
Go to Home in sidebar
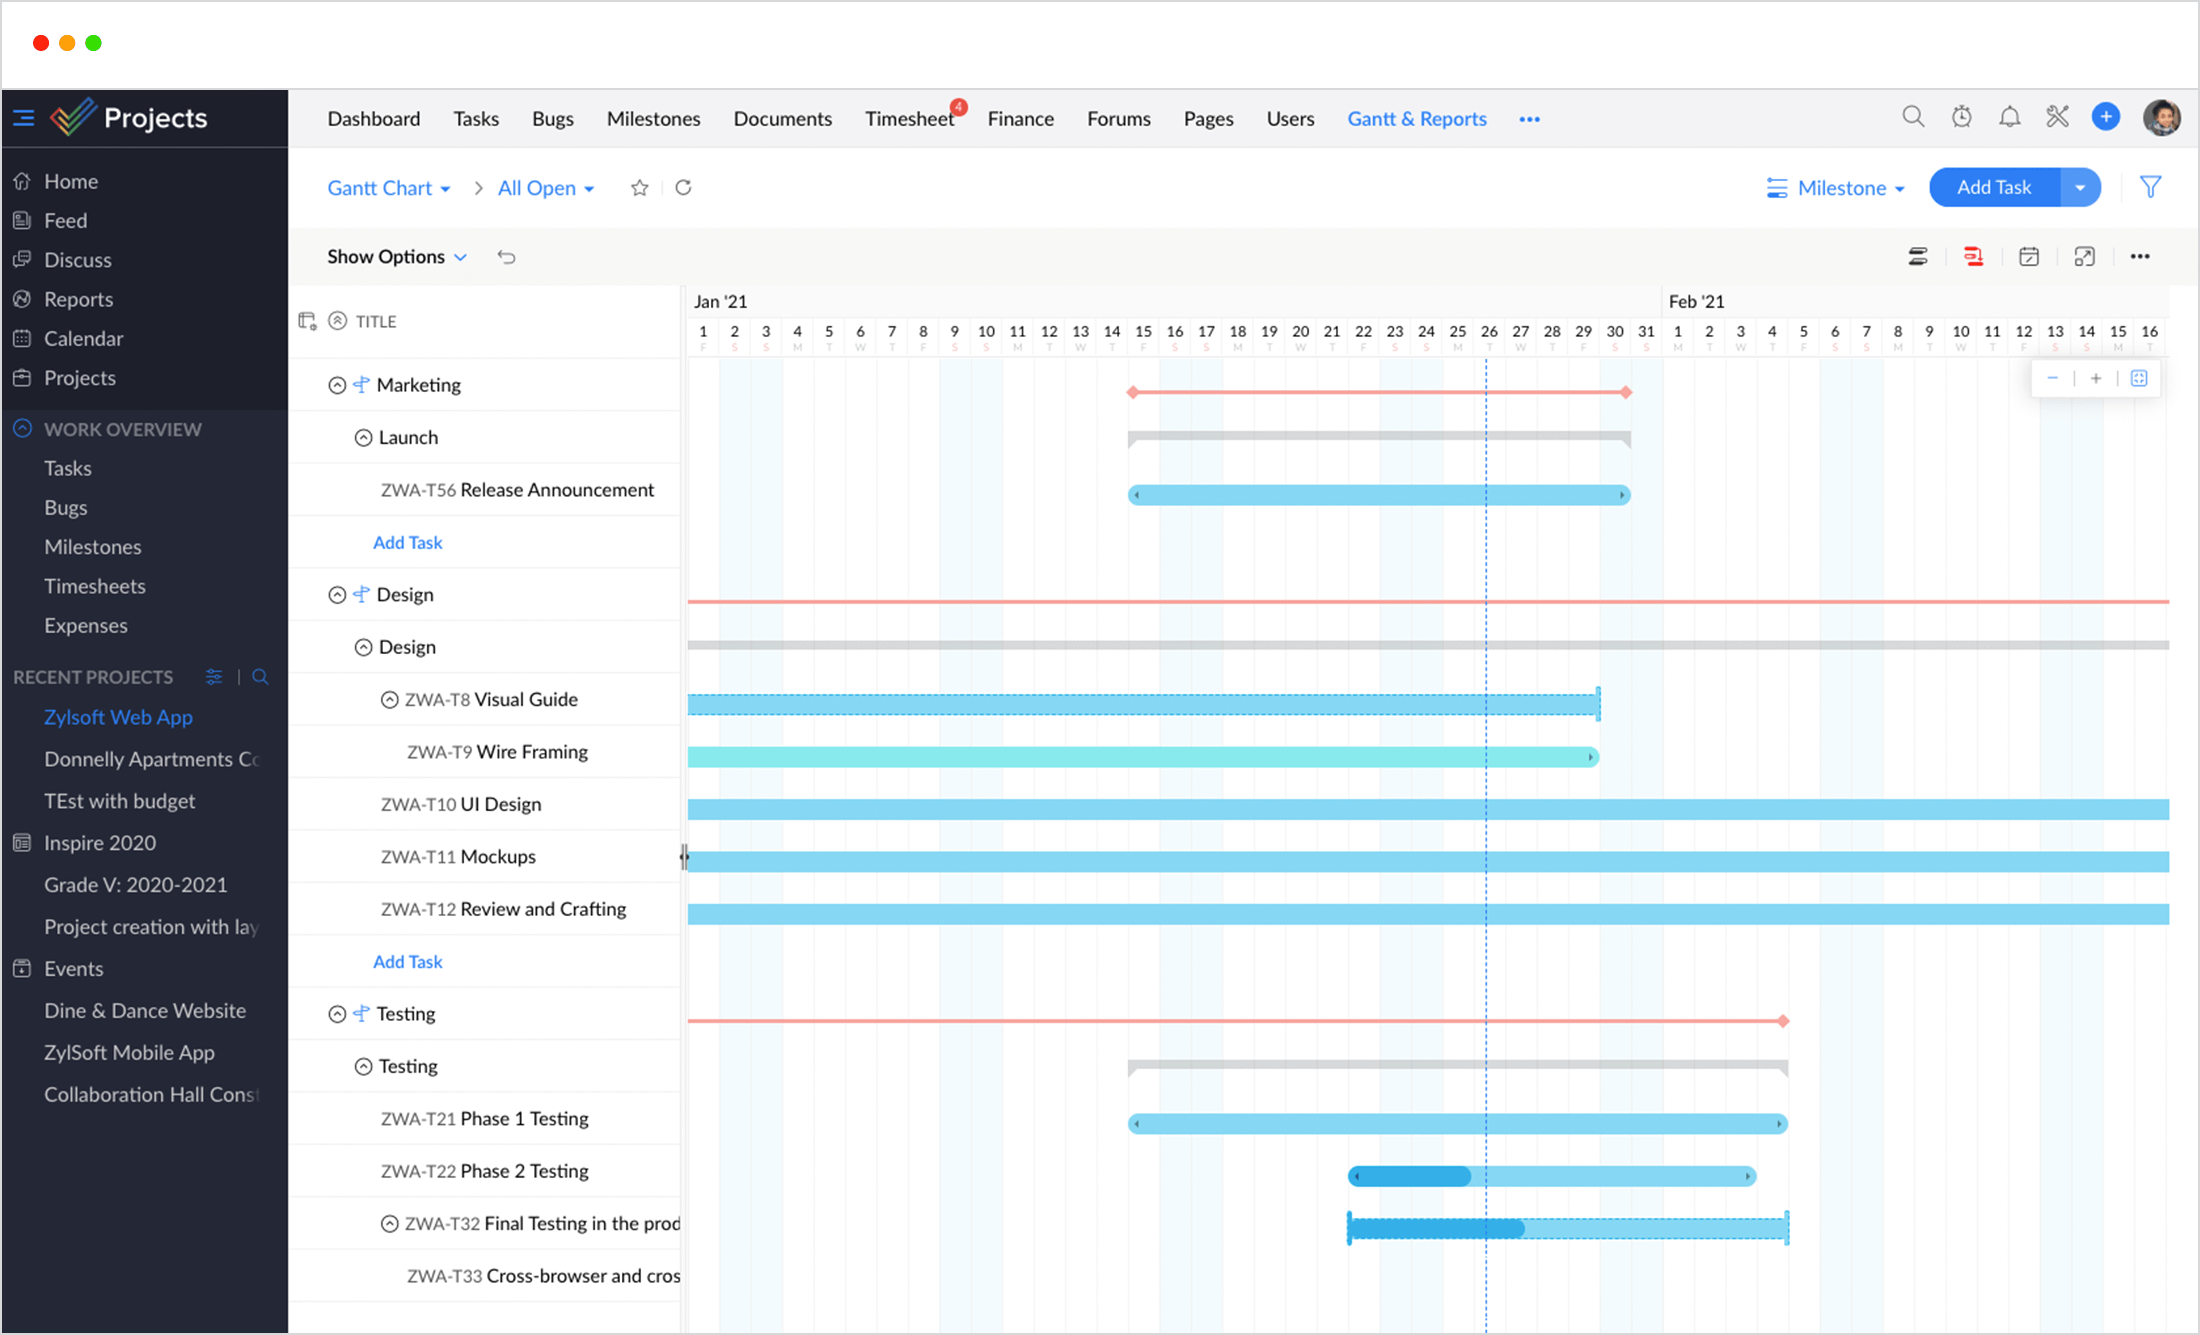coord(71,181)
